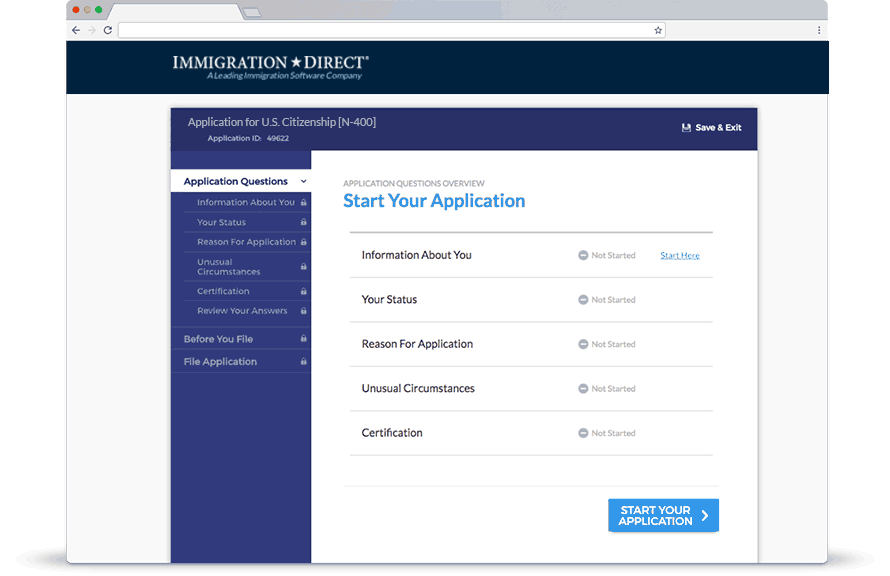Click lock icon beside File Application
Image resolution: width=890 pixels, height=576 pixels.
point(304,361)
